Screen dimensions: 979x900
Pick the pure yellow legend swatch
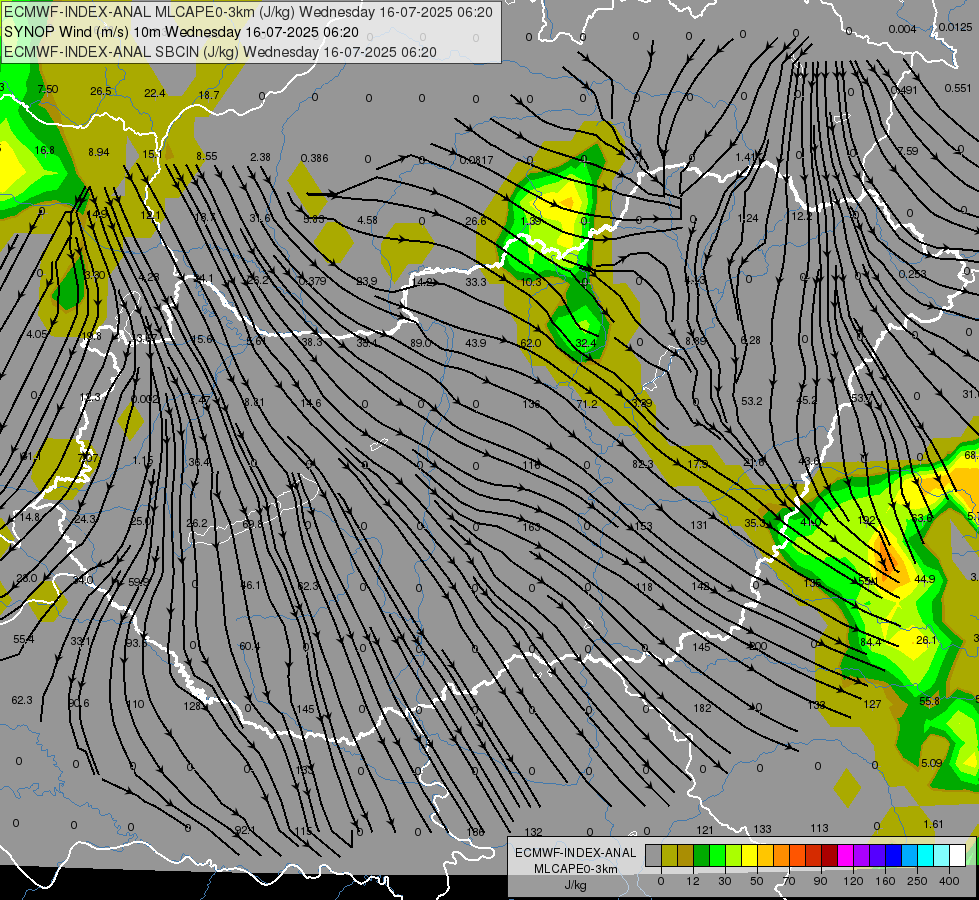coord(749,855)
